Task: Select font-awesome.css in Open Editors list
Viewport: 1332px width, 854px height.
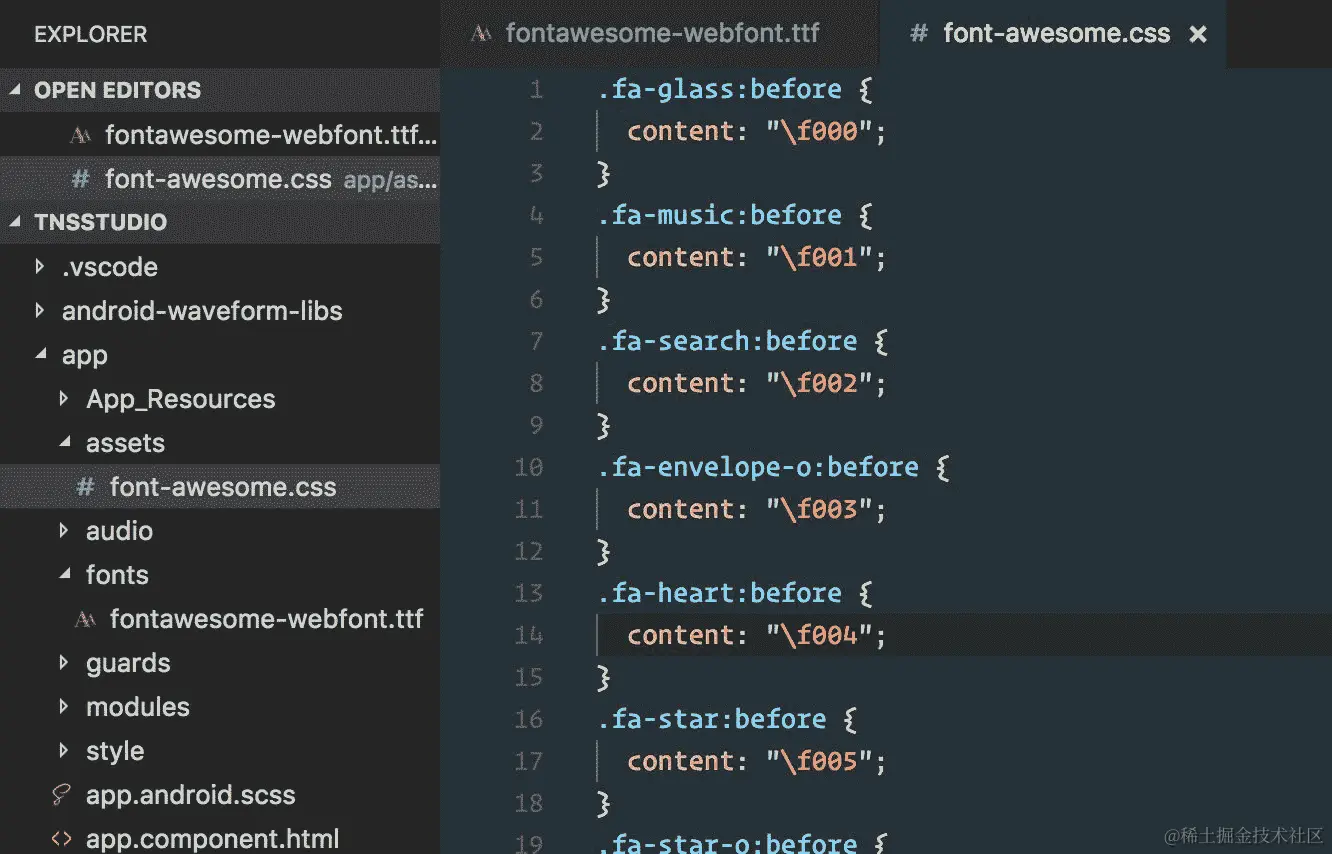Action: [x=220, y=179]
